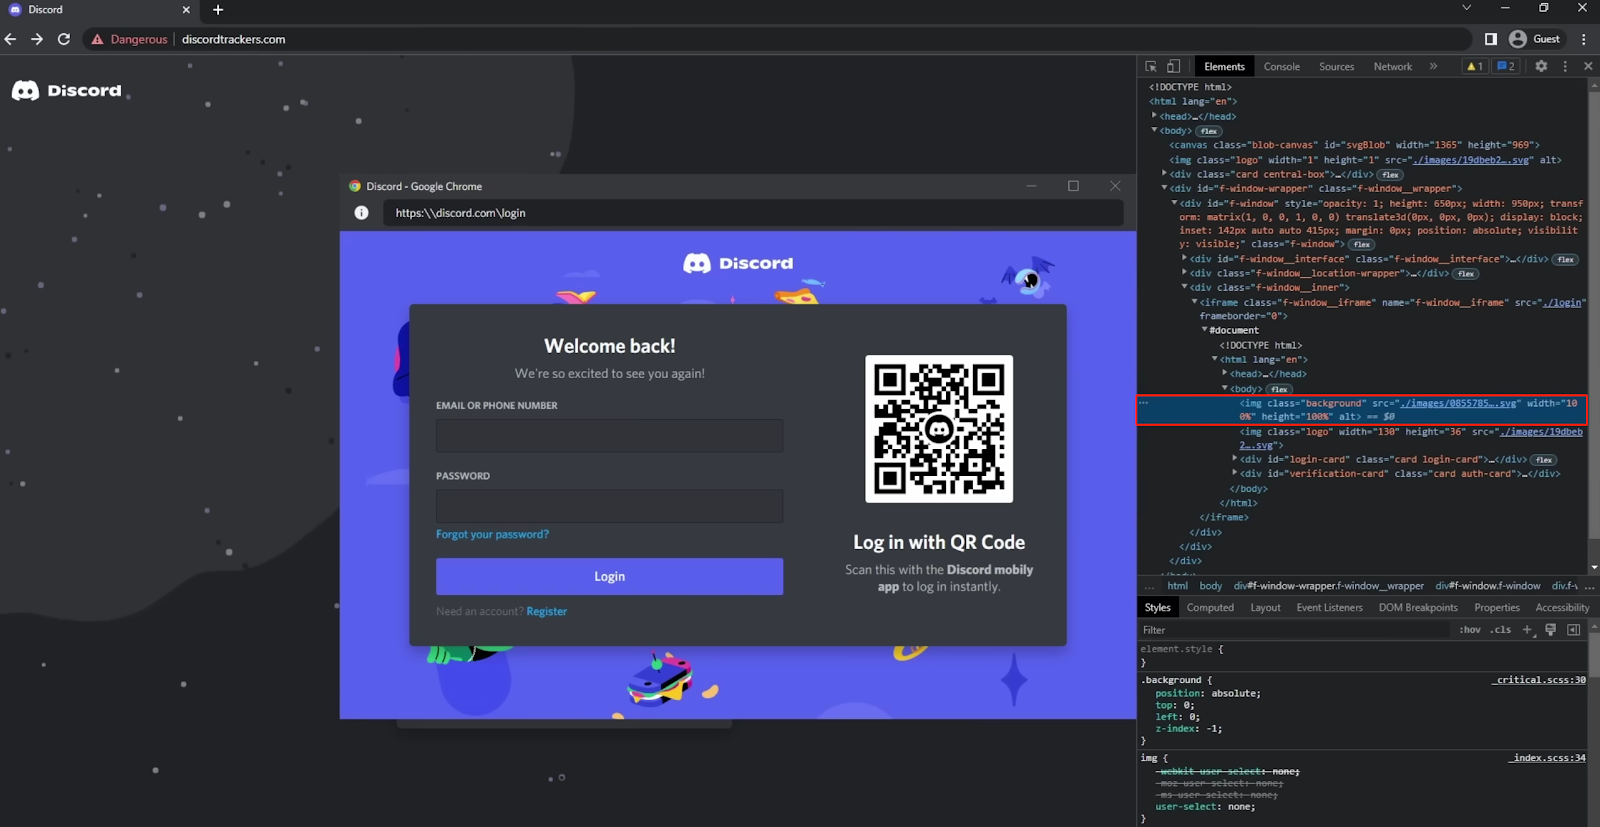Image resolution: width=1600 pixels, height=827 pixels.
Task: Switch to the Network tab
Action: point(1392,67)
